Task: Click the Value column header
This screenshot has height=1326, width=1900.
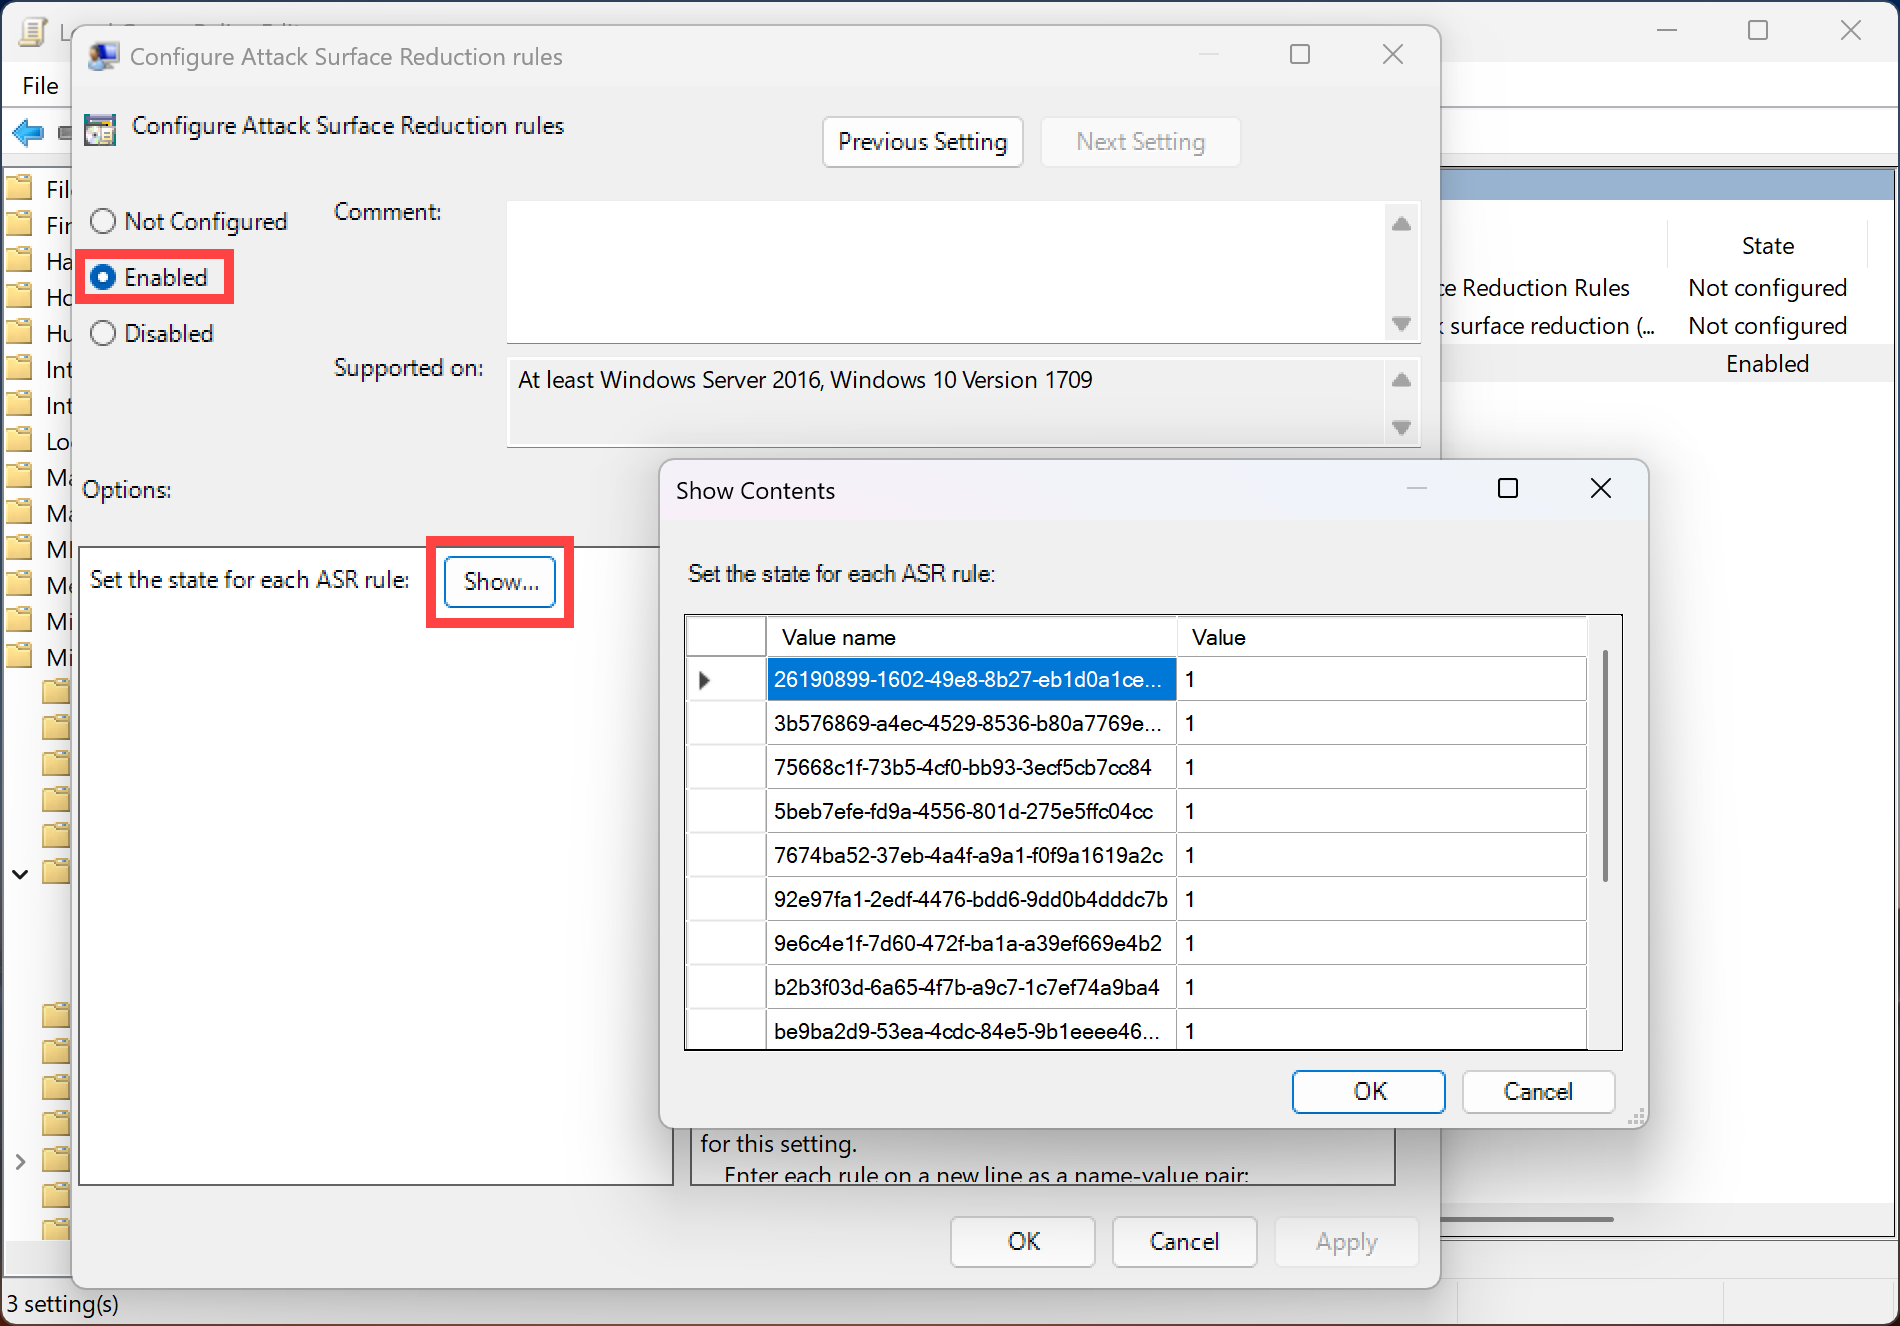Action: [1381, 637]
